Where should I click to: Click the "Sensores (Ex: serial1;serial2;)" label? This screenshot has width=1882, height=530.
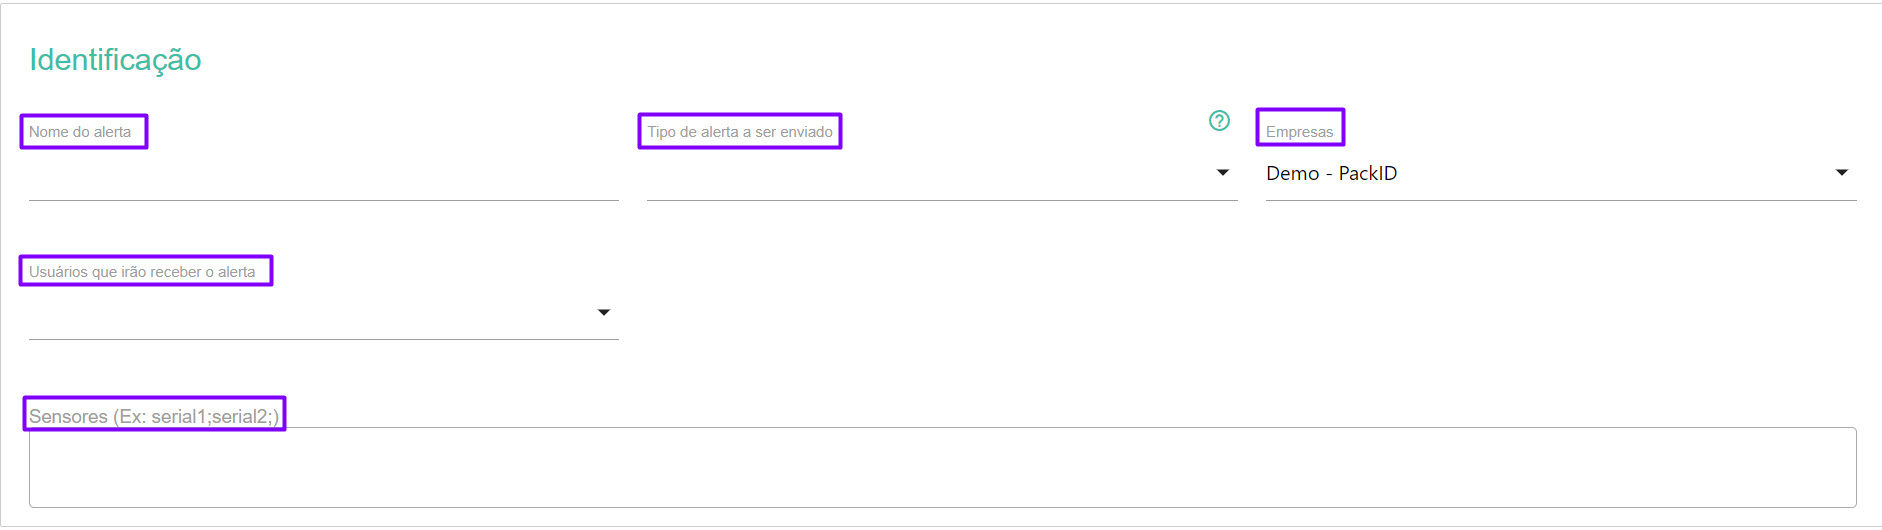(x=154, y=416)
